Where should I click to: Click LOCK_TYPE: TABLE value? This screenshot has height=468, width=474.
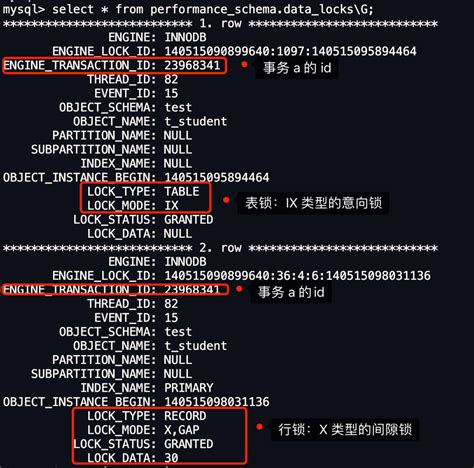pos(182,191)
